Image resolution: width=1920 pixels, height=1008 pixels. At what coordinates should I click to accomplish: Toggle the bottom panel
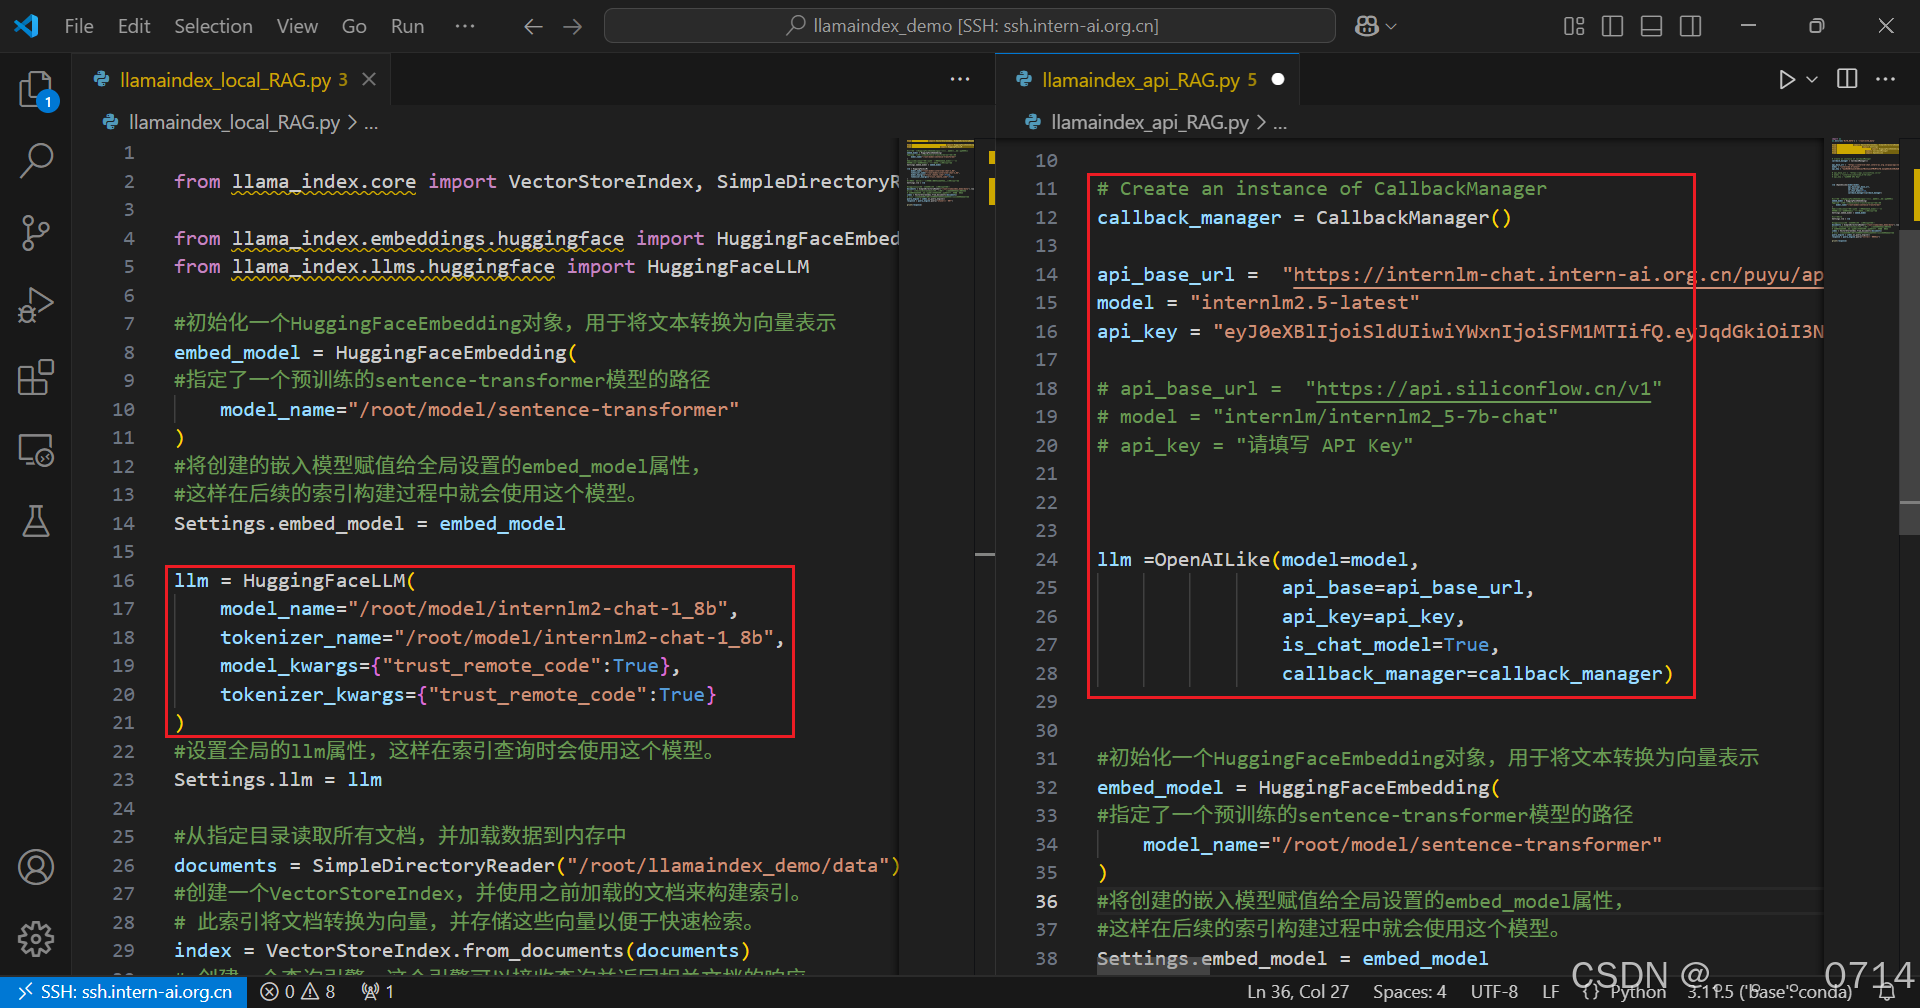click(1652, 26)
